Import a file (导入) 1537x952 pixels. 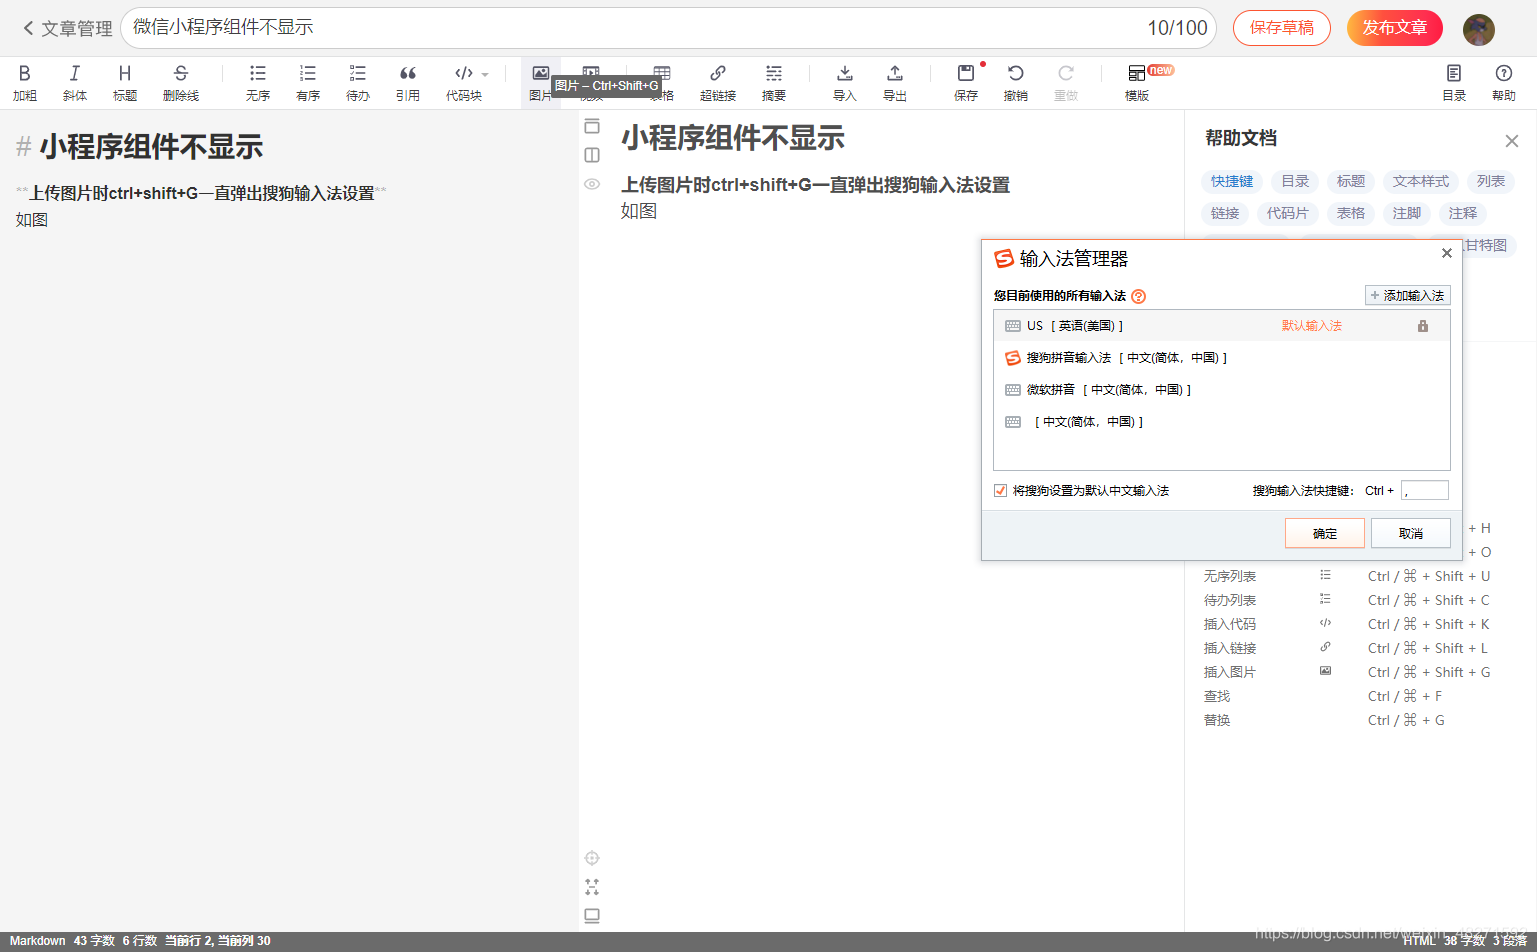[845, 82]
